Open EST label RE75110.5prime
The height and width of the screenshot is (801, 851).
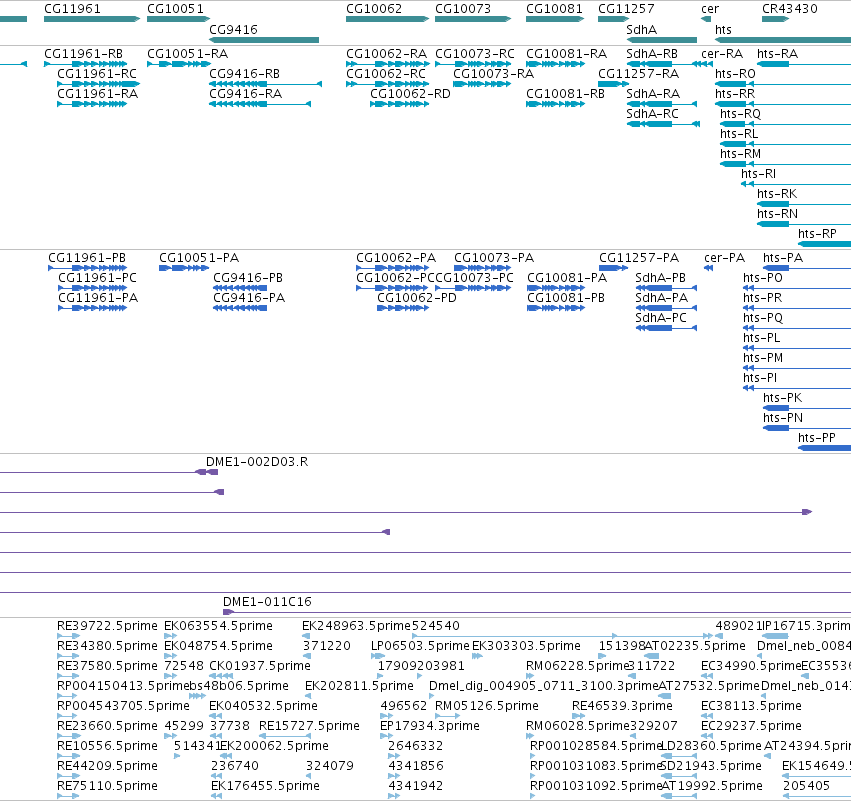click(107, 786)
